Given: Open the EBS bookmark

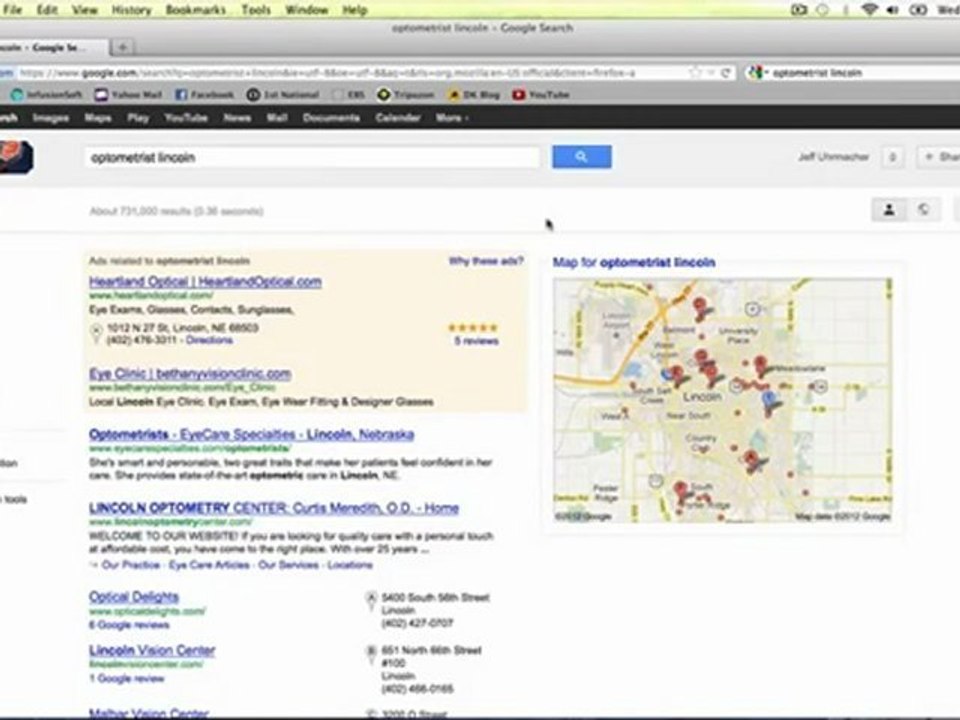Looking at the screenshot, I should click(x=349, y=95).
